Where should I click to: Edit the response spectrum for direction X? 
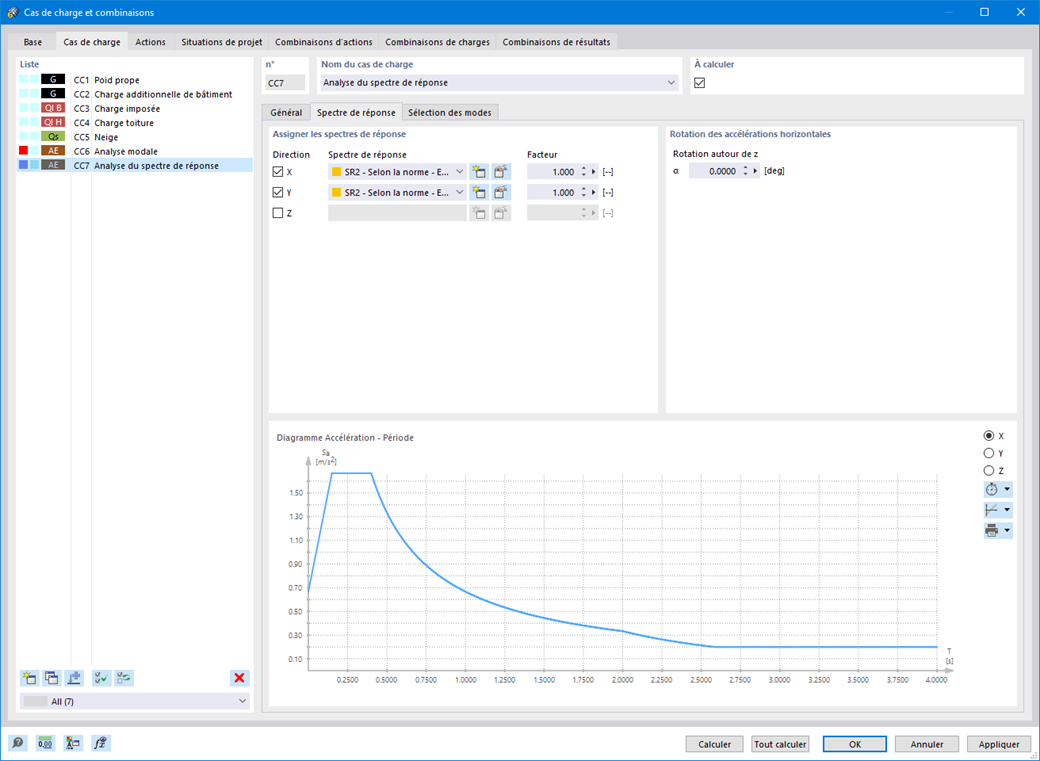click(501, 172)
